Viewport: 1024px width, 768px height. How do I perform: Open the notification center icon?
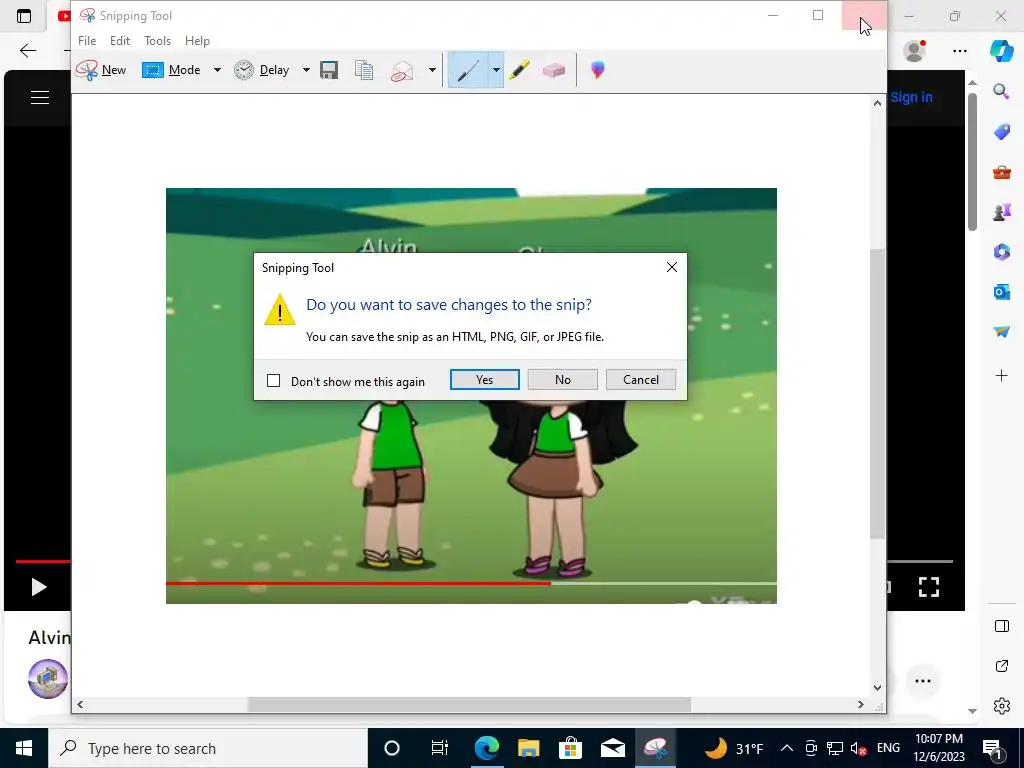pyautogui.click(x=993, y=749)
